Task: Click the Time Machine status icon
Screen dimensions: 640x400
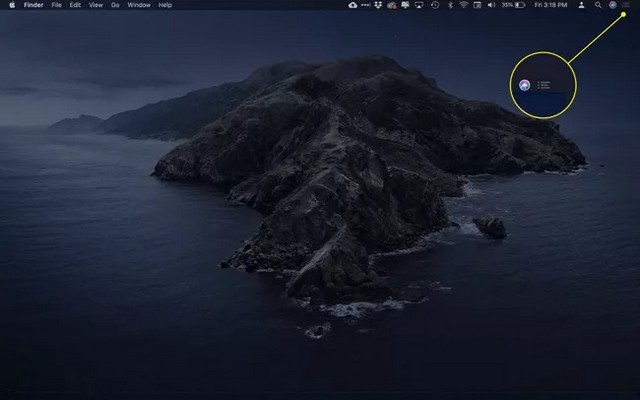Action: click(x=435, y=5)
